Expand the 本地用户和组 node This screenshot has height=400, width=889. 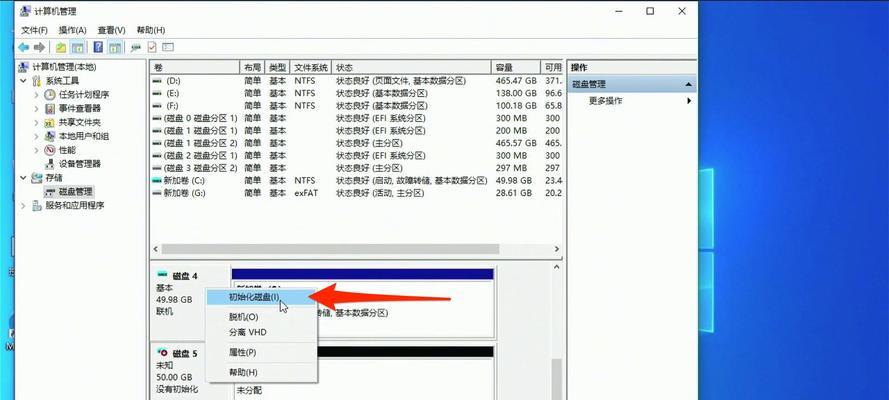pyautogui.click(x=37, y=136)
